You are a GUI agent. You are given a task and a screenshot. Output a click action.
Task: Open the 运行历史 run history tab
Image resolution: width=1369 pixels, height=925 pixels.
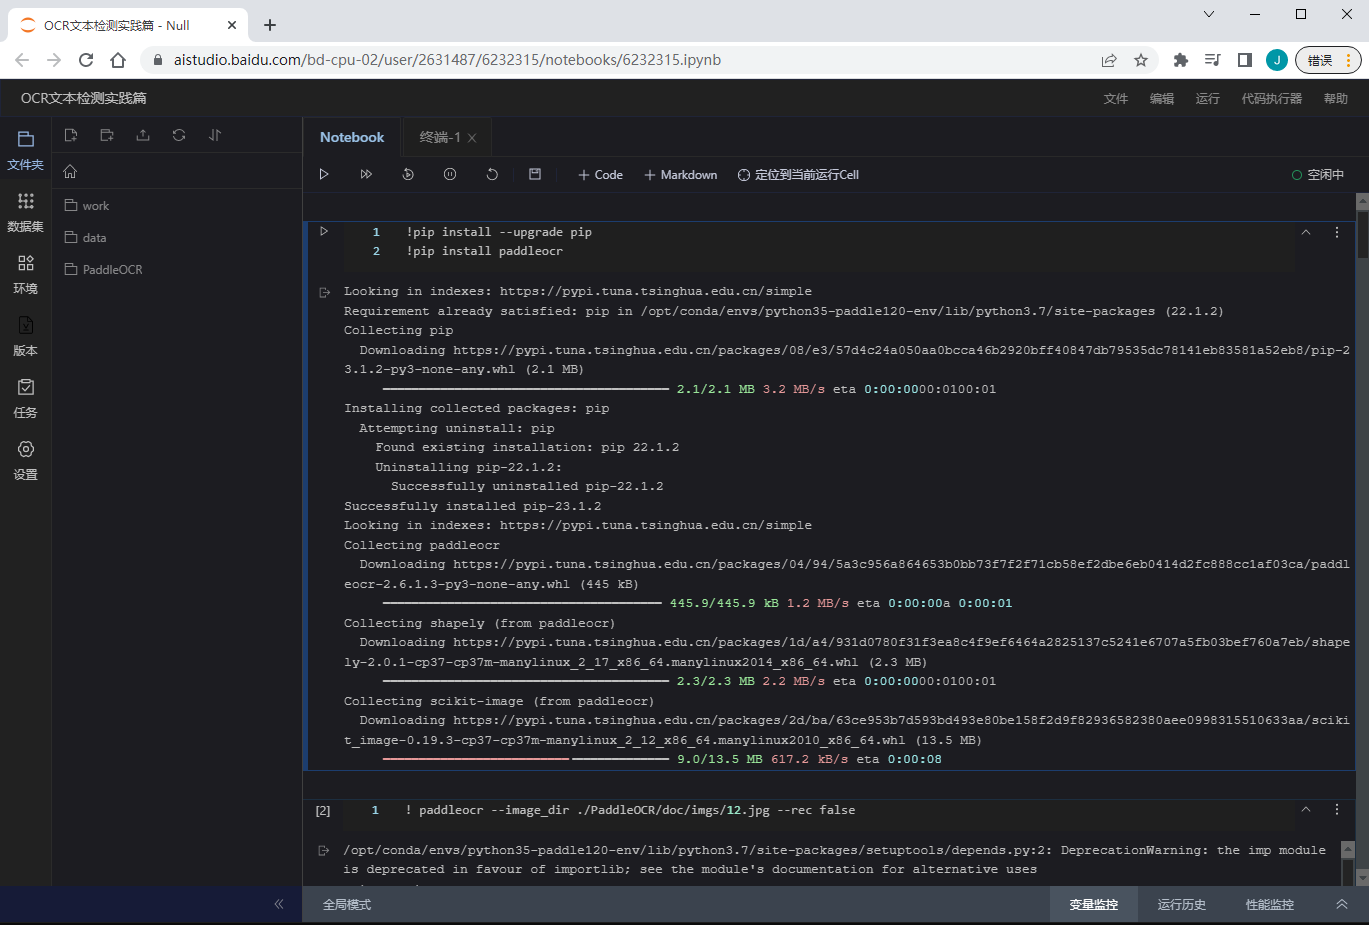[x=1182, y=905]
